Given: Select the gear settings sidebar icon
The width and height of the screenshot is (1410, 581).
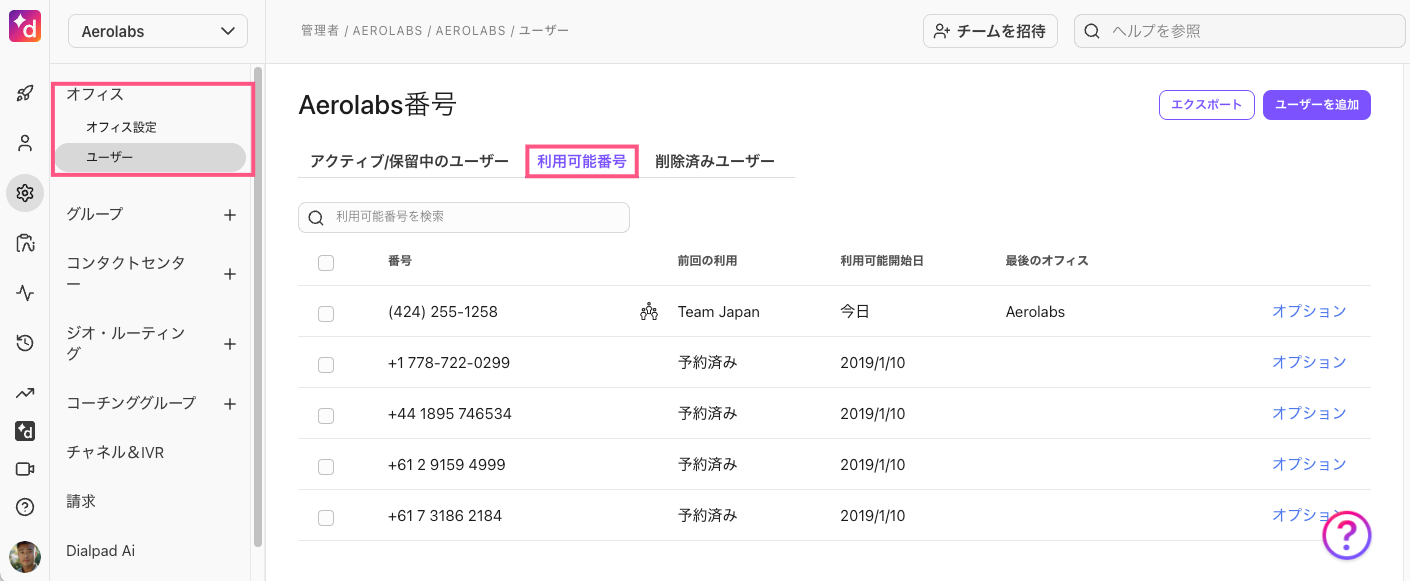Looking at the screenshot, I should point(25,192).
